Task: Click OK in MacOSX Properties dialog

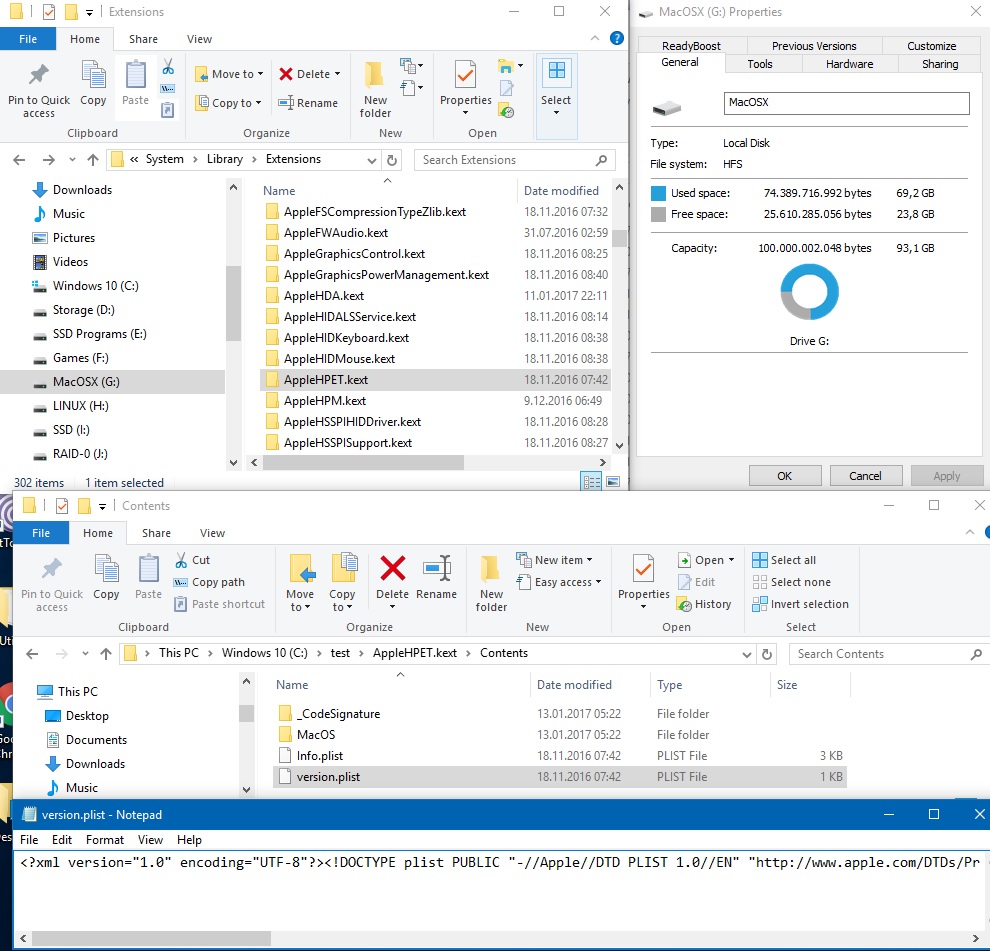Action: (785, 476)
